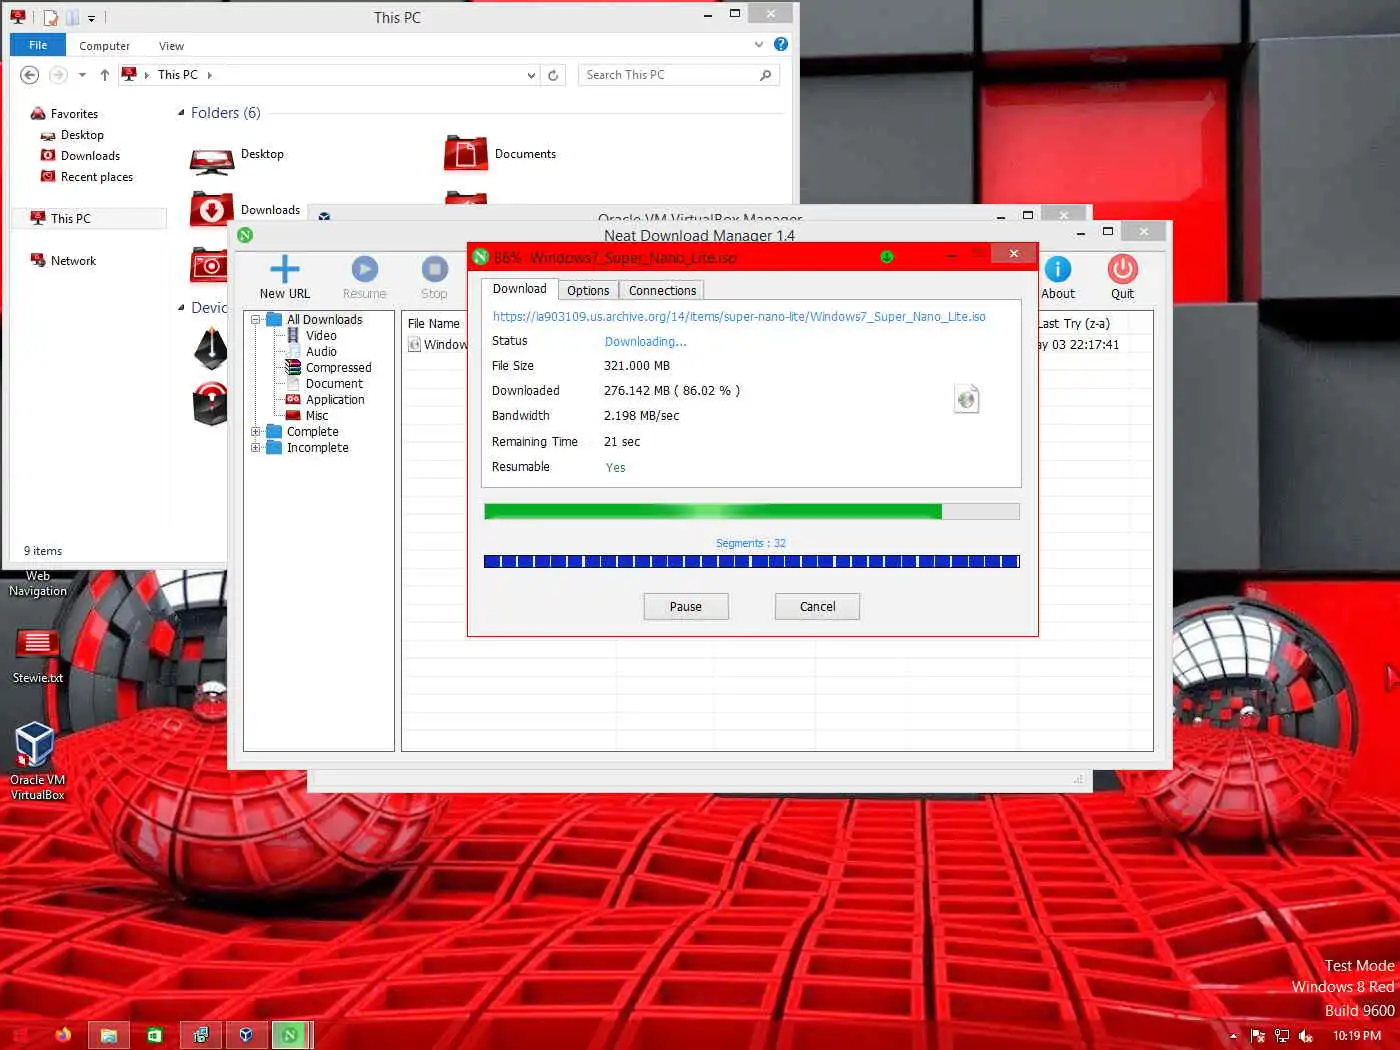Click the Quit power icon
Image resolution: width=1400 pixels, height=1050 pixels.
pos(1122,269)
